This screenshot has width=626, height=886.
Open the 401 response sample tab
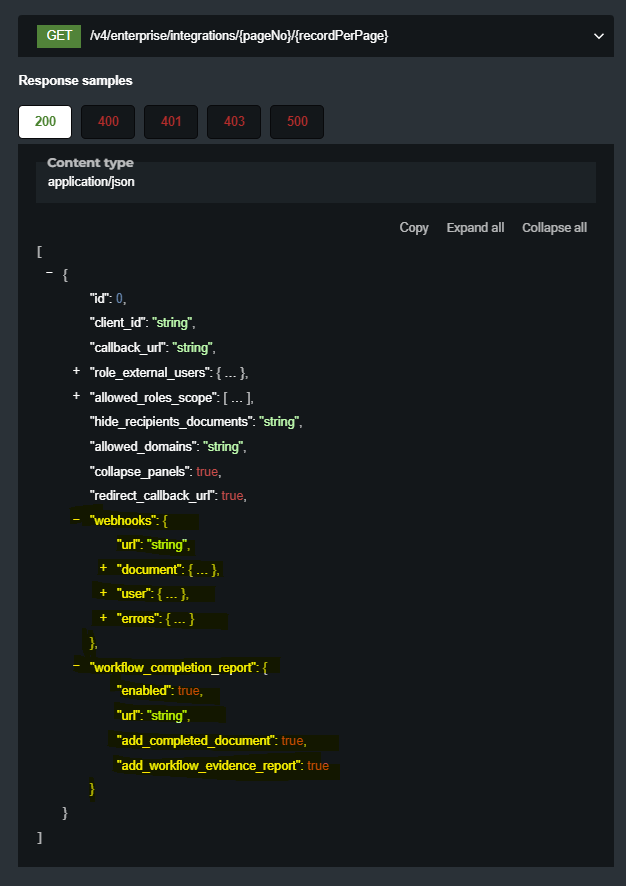click(x=171, y=122)
